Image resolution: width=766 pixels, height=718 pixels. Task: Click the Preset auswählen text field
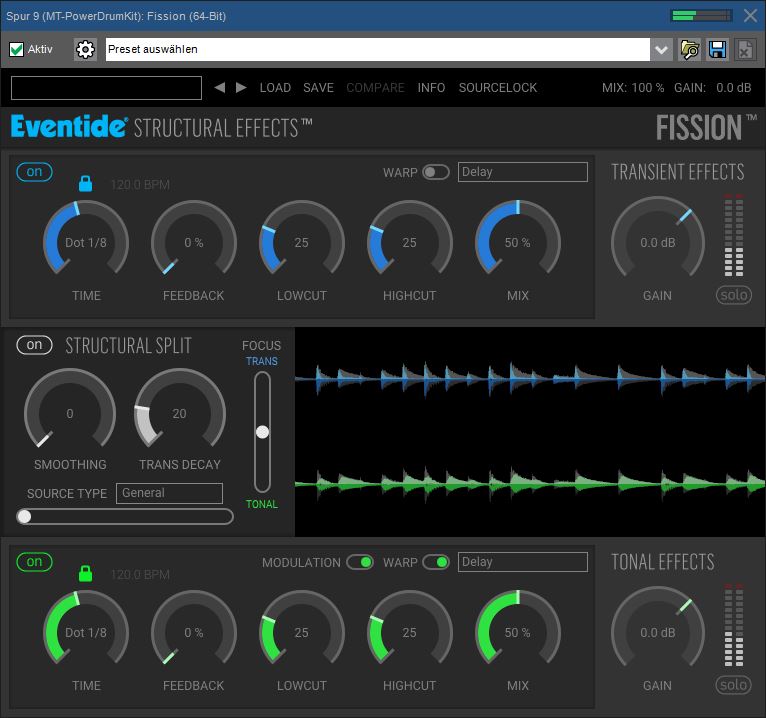click(378, 49)
